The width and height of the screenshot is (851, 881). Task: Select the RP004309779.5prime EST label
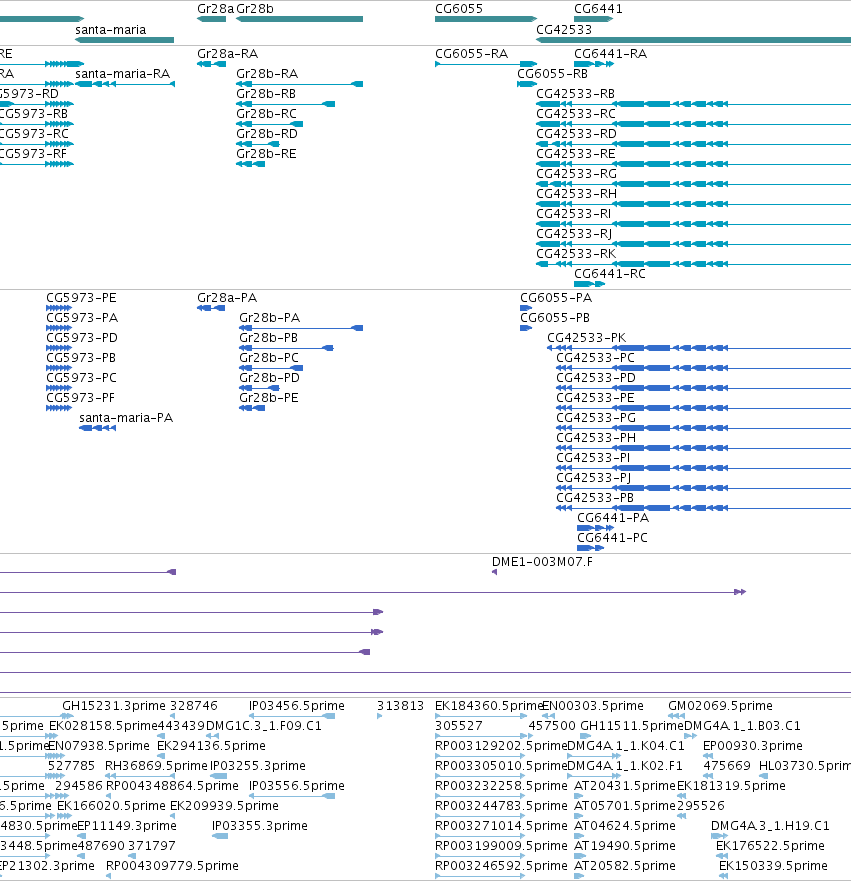172,866
